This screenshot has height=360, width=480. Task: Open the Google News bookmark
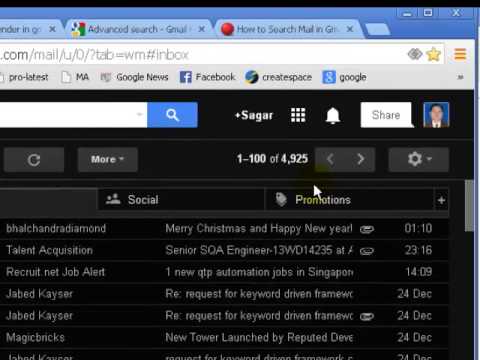(x=134, y=77)
